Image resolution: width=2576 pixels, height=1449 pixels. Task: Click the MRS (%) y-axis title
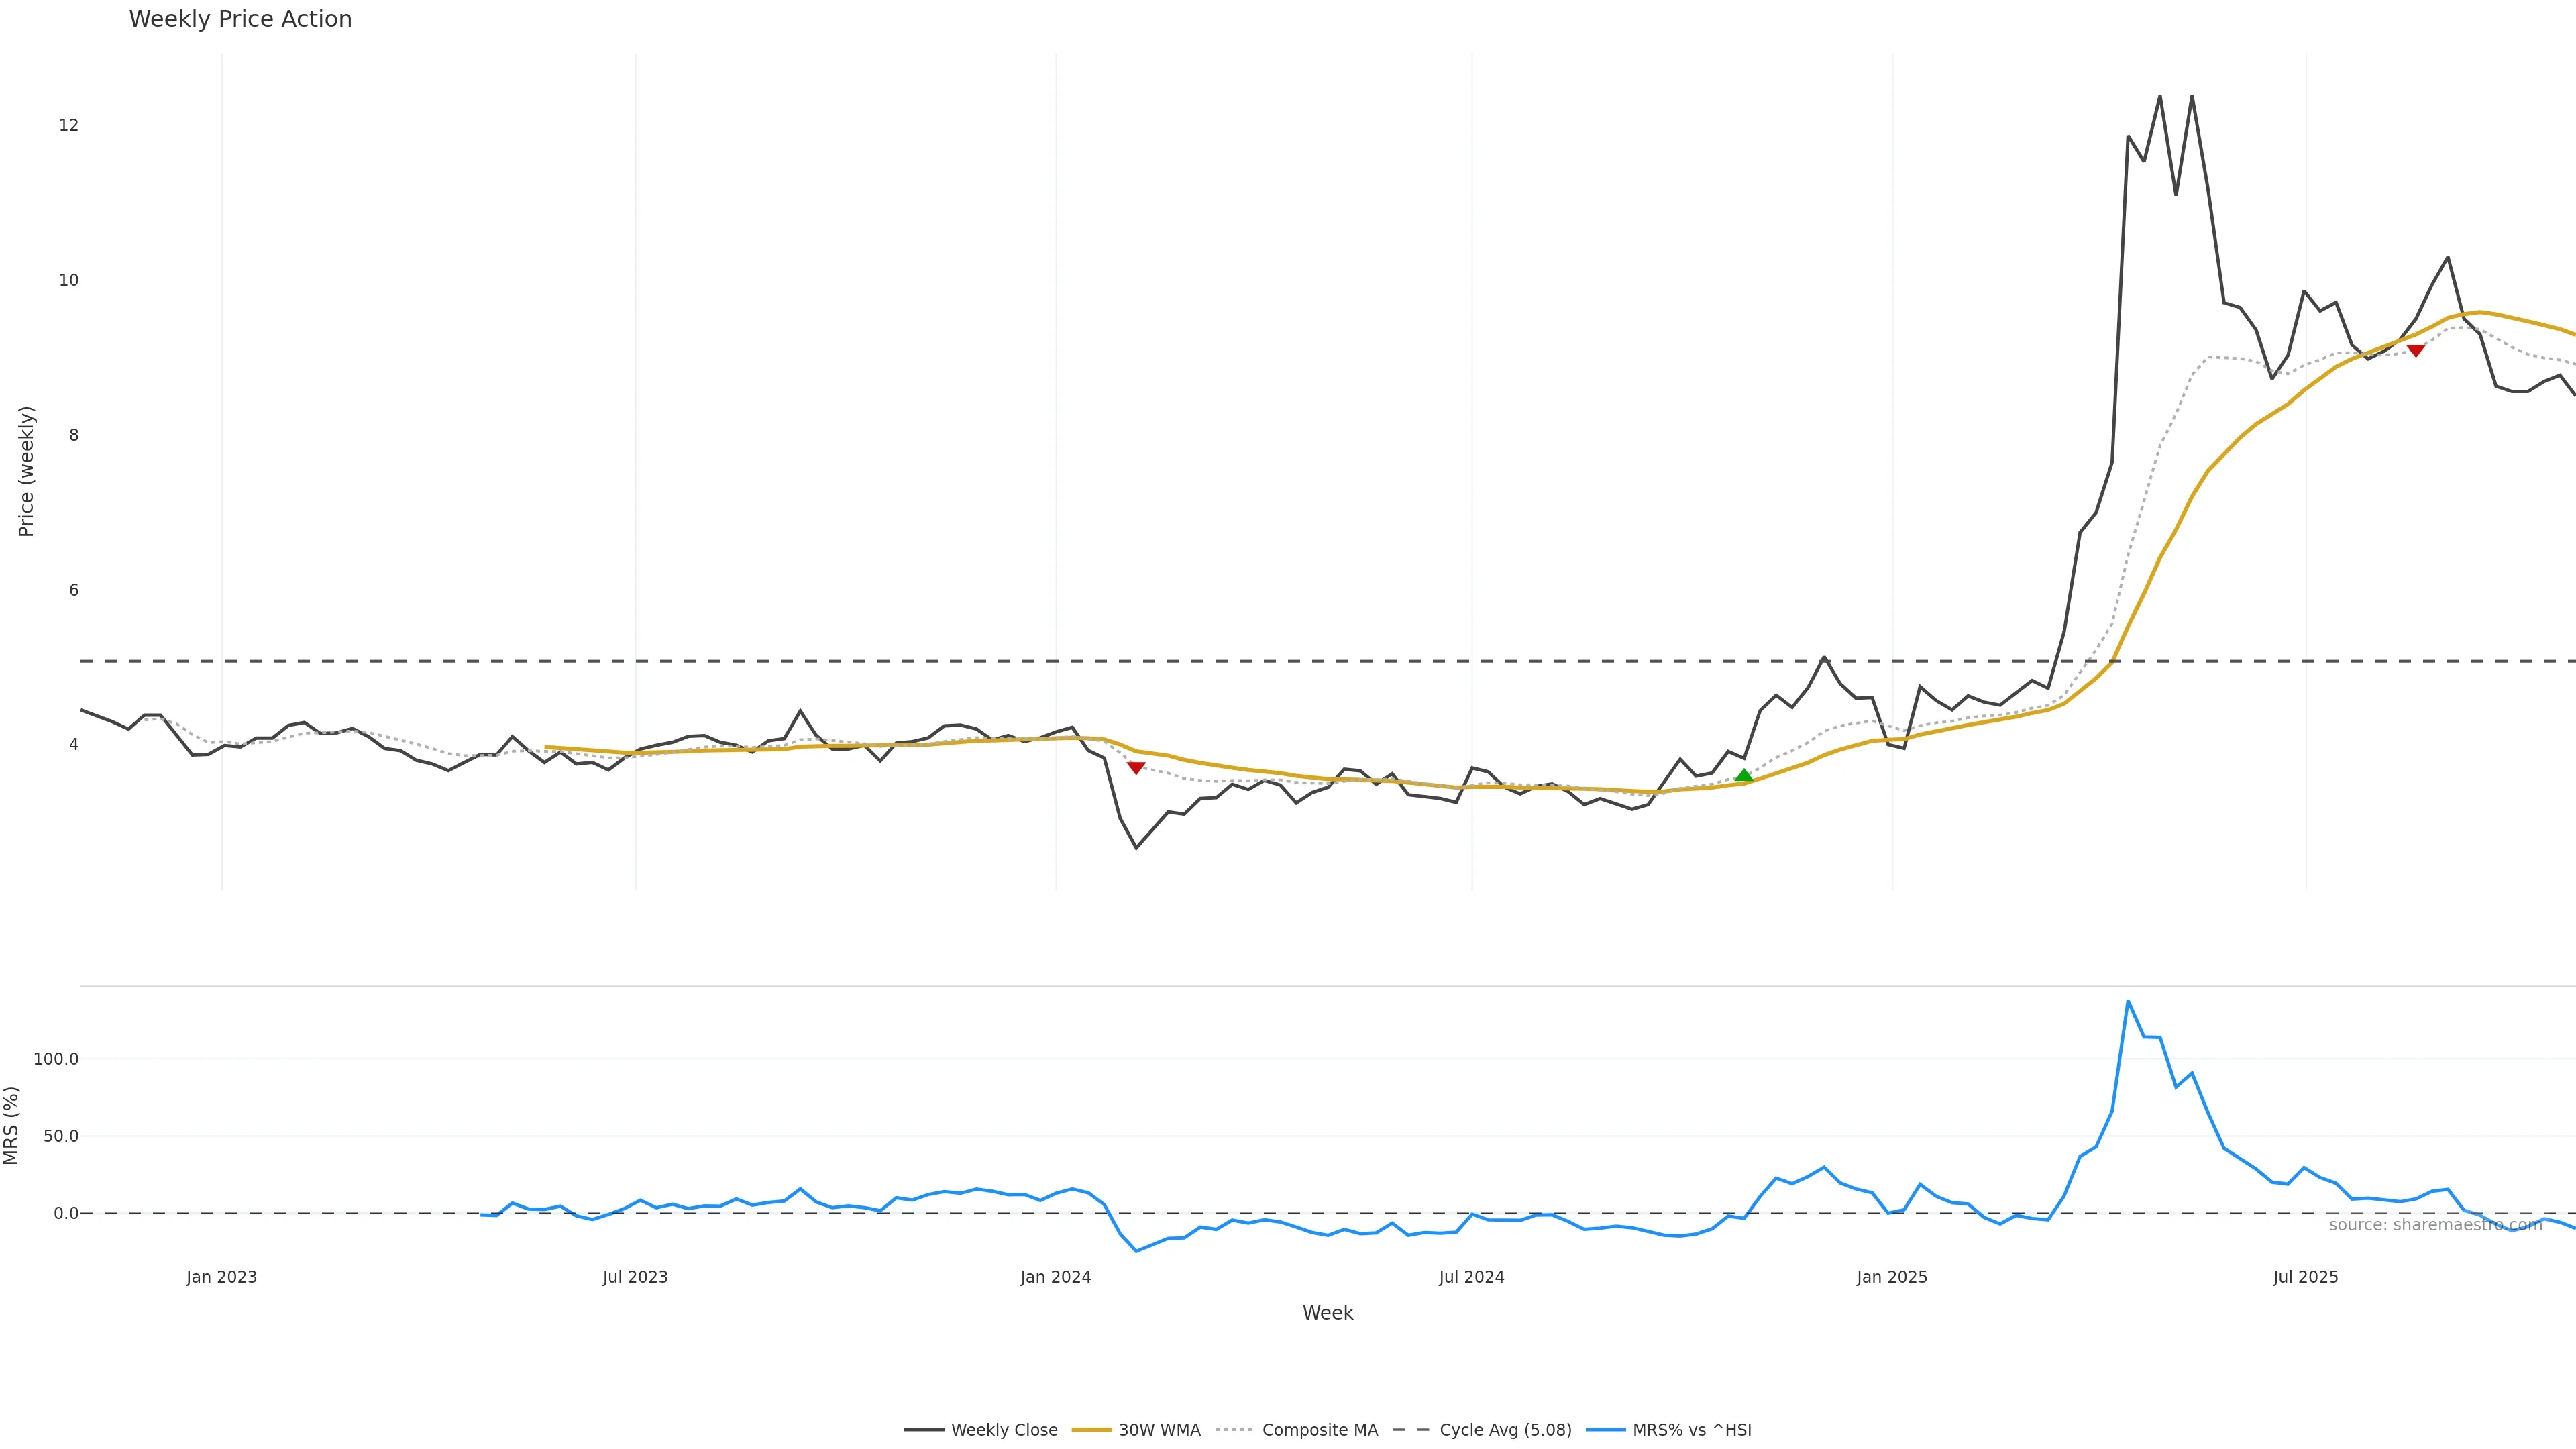[x=12, y=1125]
